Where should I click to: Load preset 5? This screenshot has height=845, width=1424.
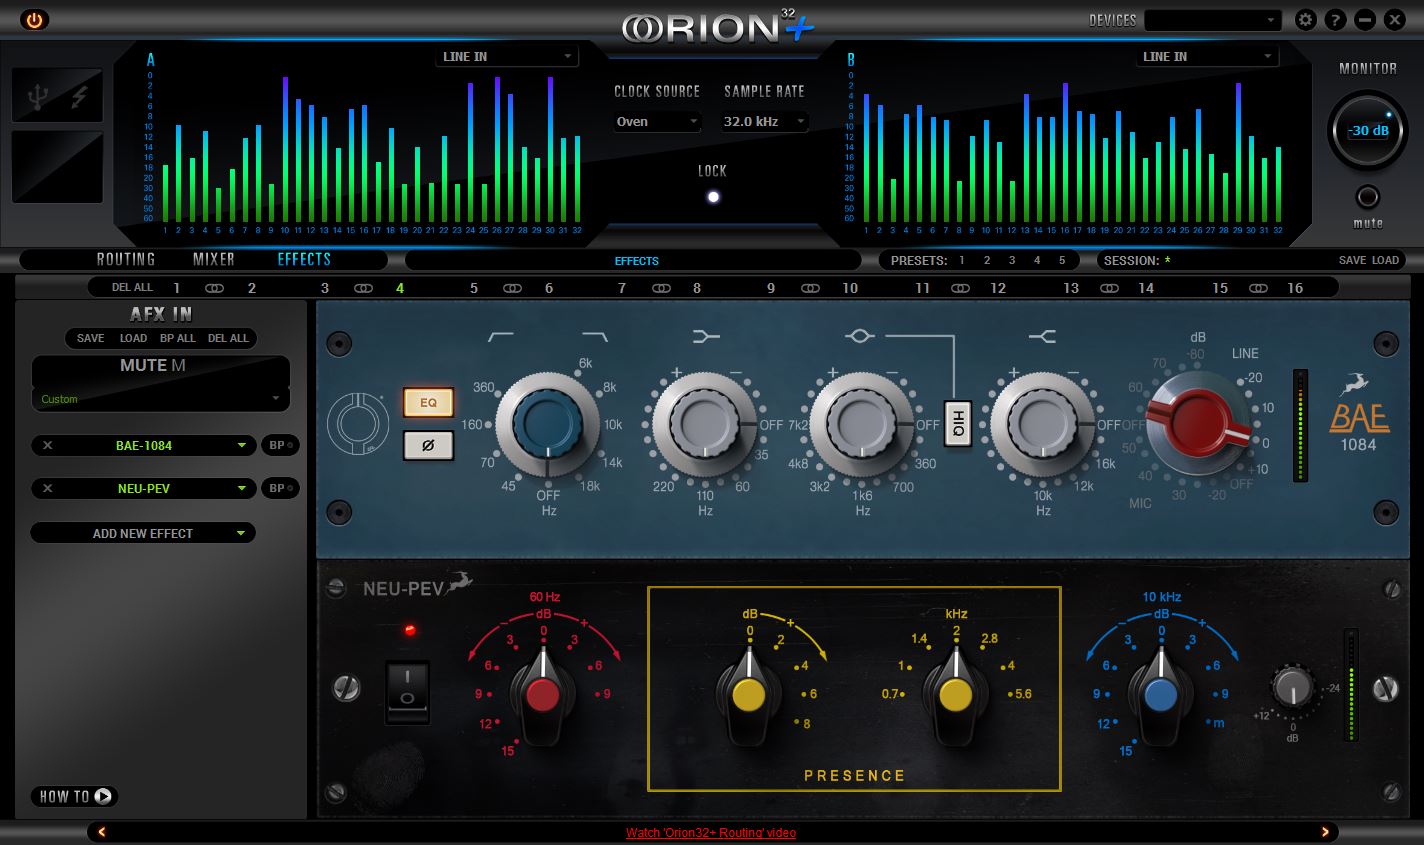point(1062,260)
